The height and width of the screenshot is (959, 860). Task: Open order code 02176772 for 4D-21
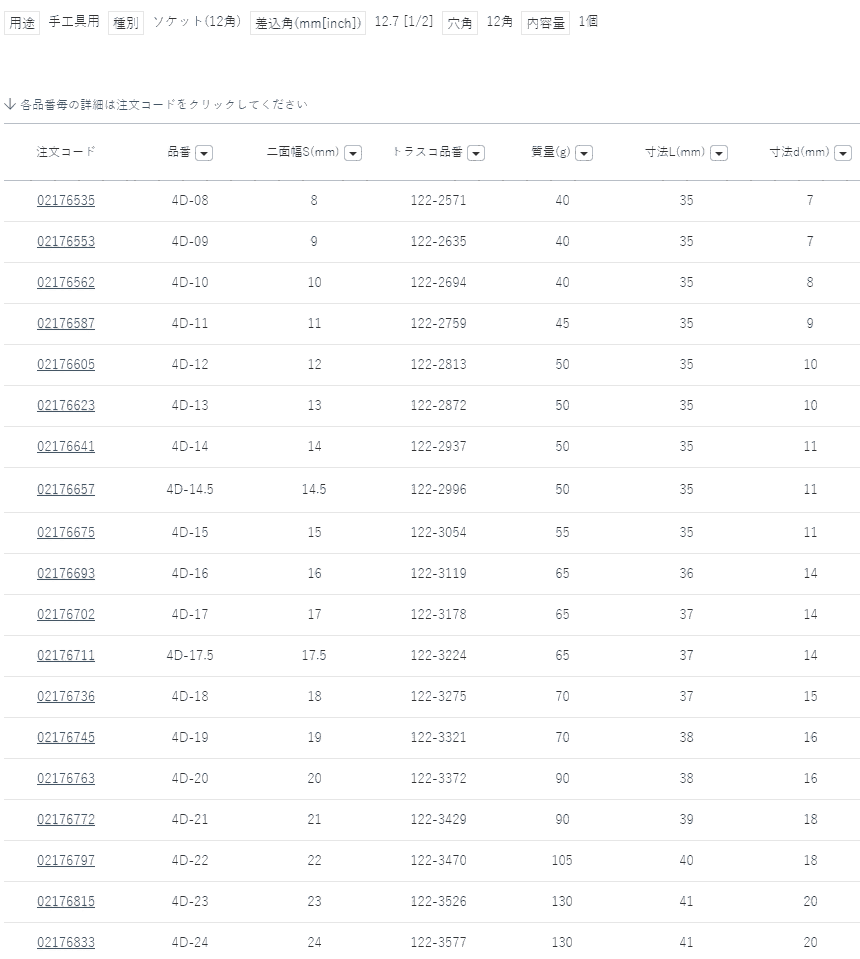tap(66, 819)
